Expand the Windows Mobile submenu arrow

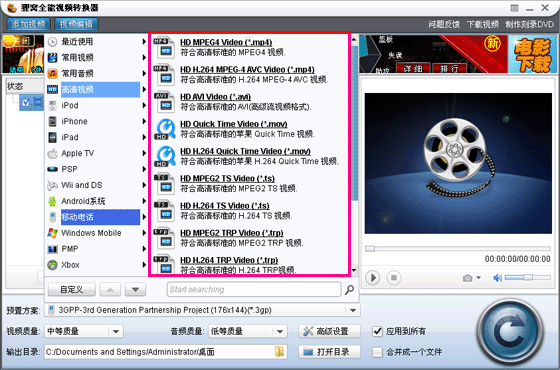pyautogui.click(x=144, y=233)
